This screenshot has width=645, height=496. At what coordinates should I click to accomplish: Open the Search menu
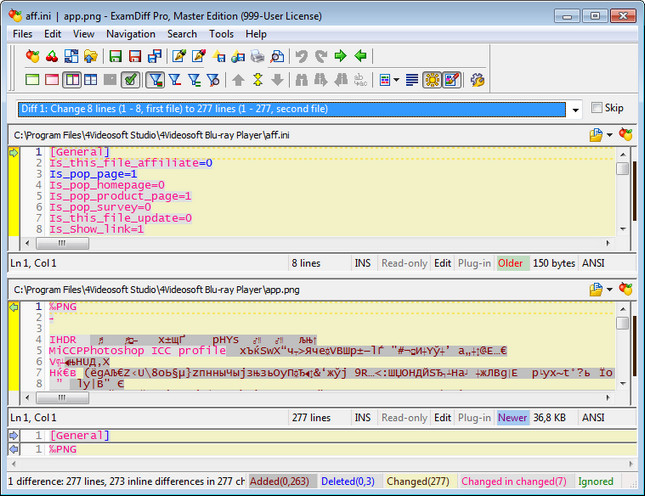point(182,34)
